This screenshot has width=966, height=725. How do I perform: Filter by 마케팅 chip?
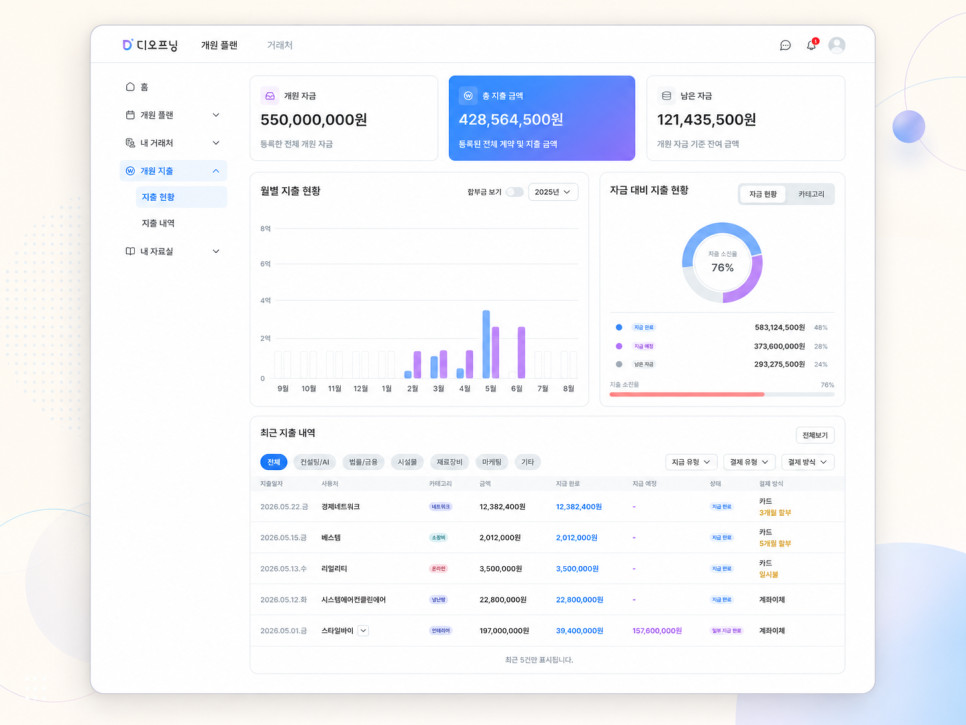coord(492,462)
